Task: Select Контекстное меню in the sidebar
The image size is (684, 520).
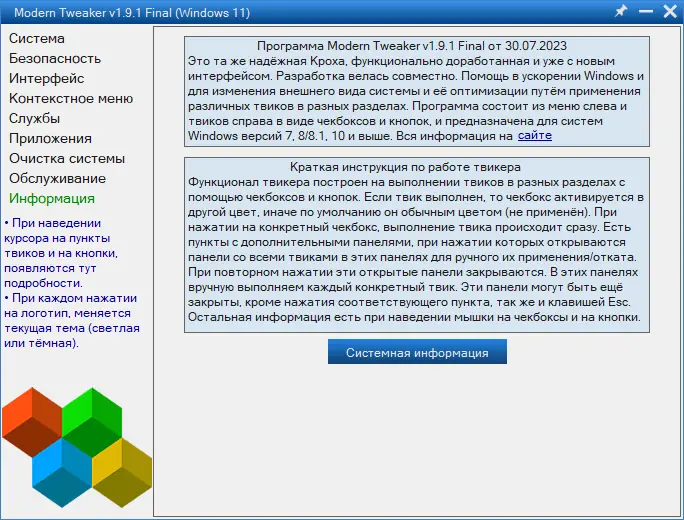Action: pyautogui.click(x=71, y=99)
